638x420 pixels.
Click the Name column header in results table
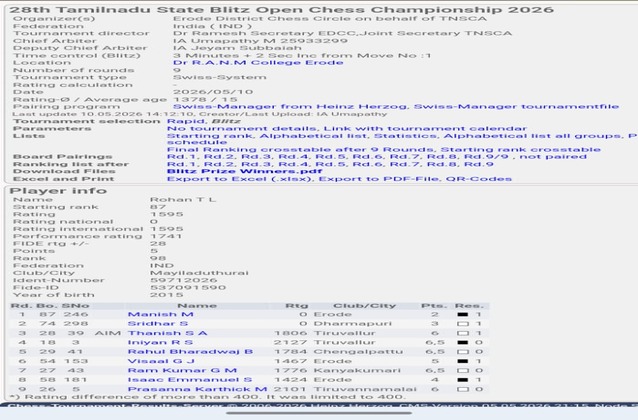(197, 306)
